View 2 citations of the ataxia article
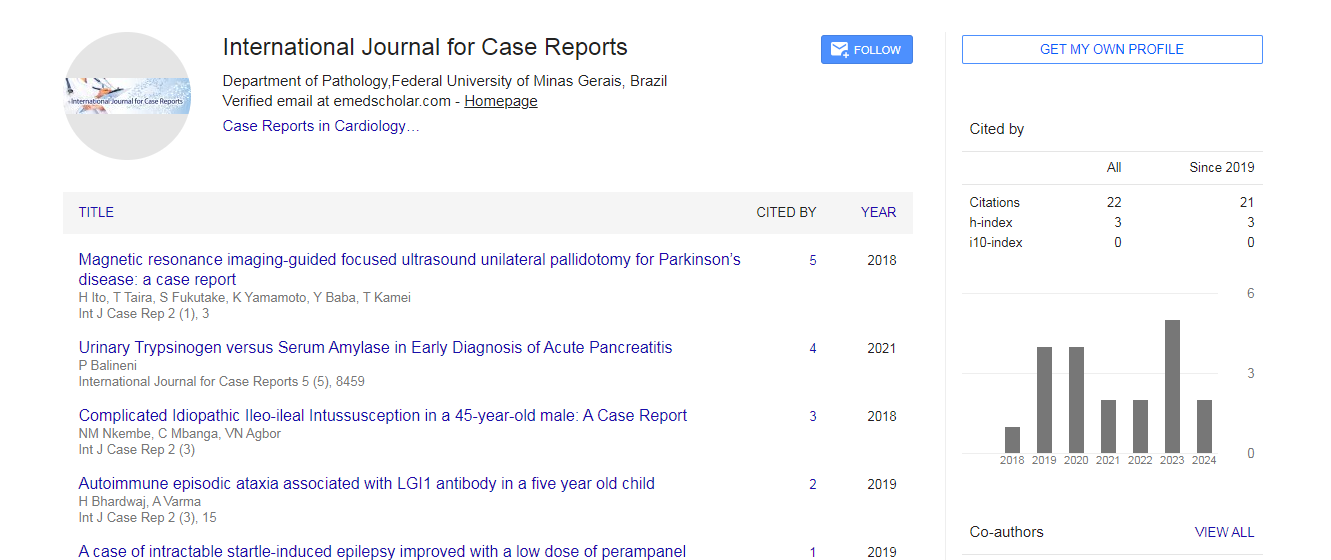1331x560 pixels. pyautogui.click(x=812, y=485)
